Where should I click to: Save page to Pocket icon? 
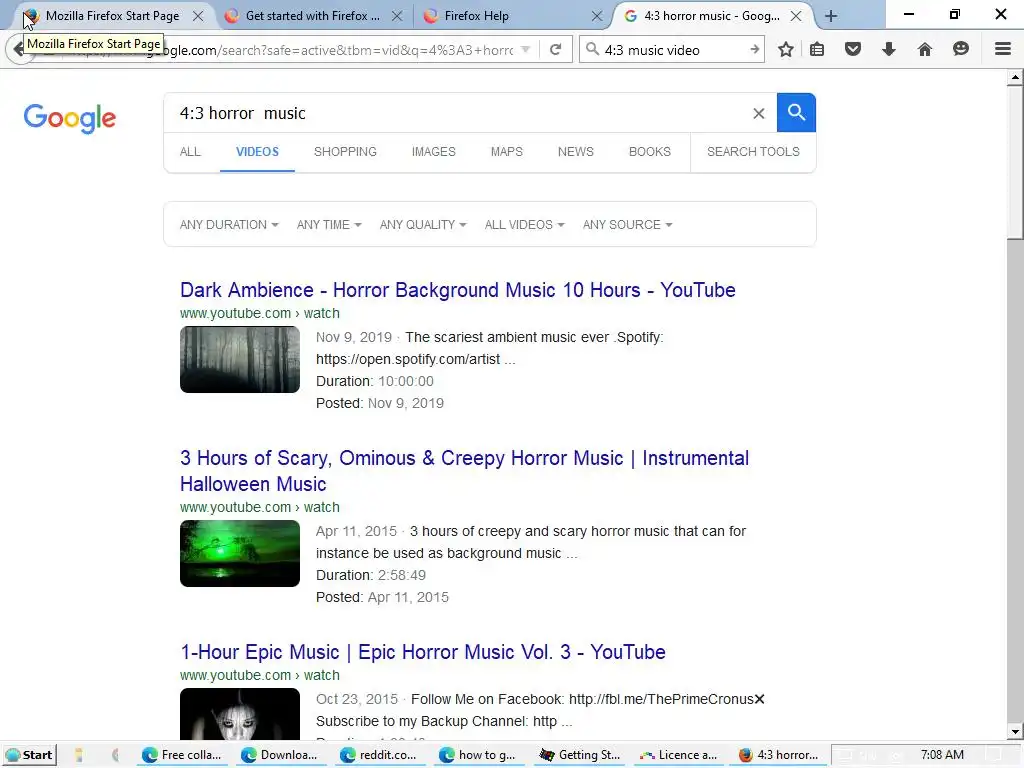click(x=853, y=49)
